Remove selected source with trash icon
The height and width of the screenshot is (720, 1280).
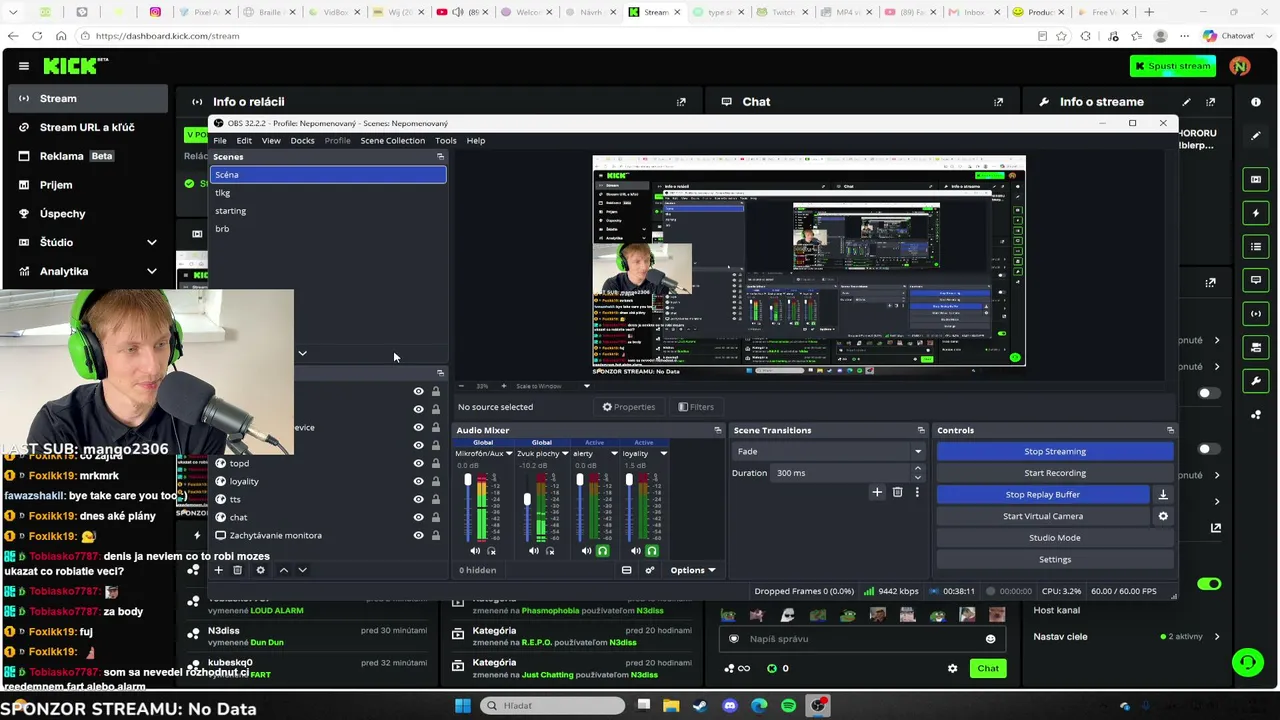pos(237,570)
